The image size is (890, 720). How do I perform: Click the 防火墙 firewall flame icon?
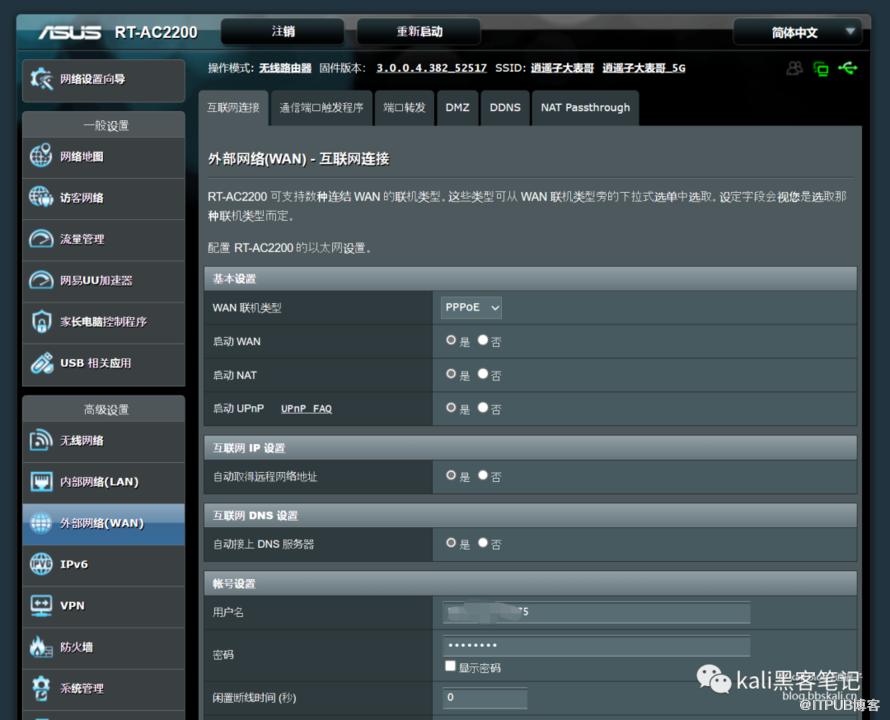41,646
